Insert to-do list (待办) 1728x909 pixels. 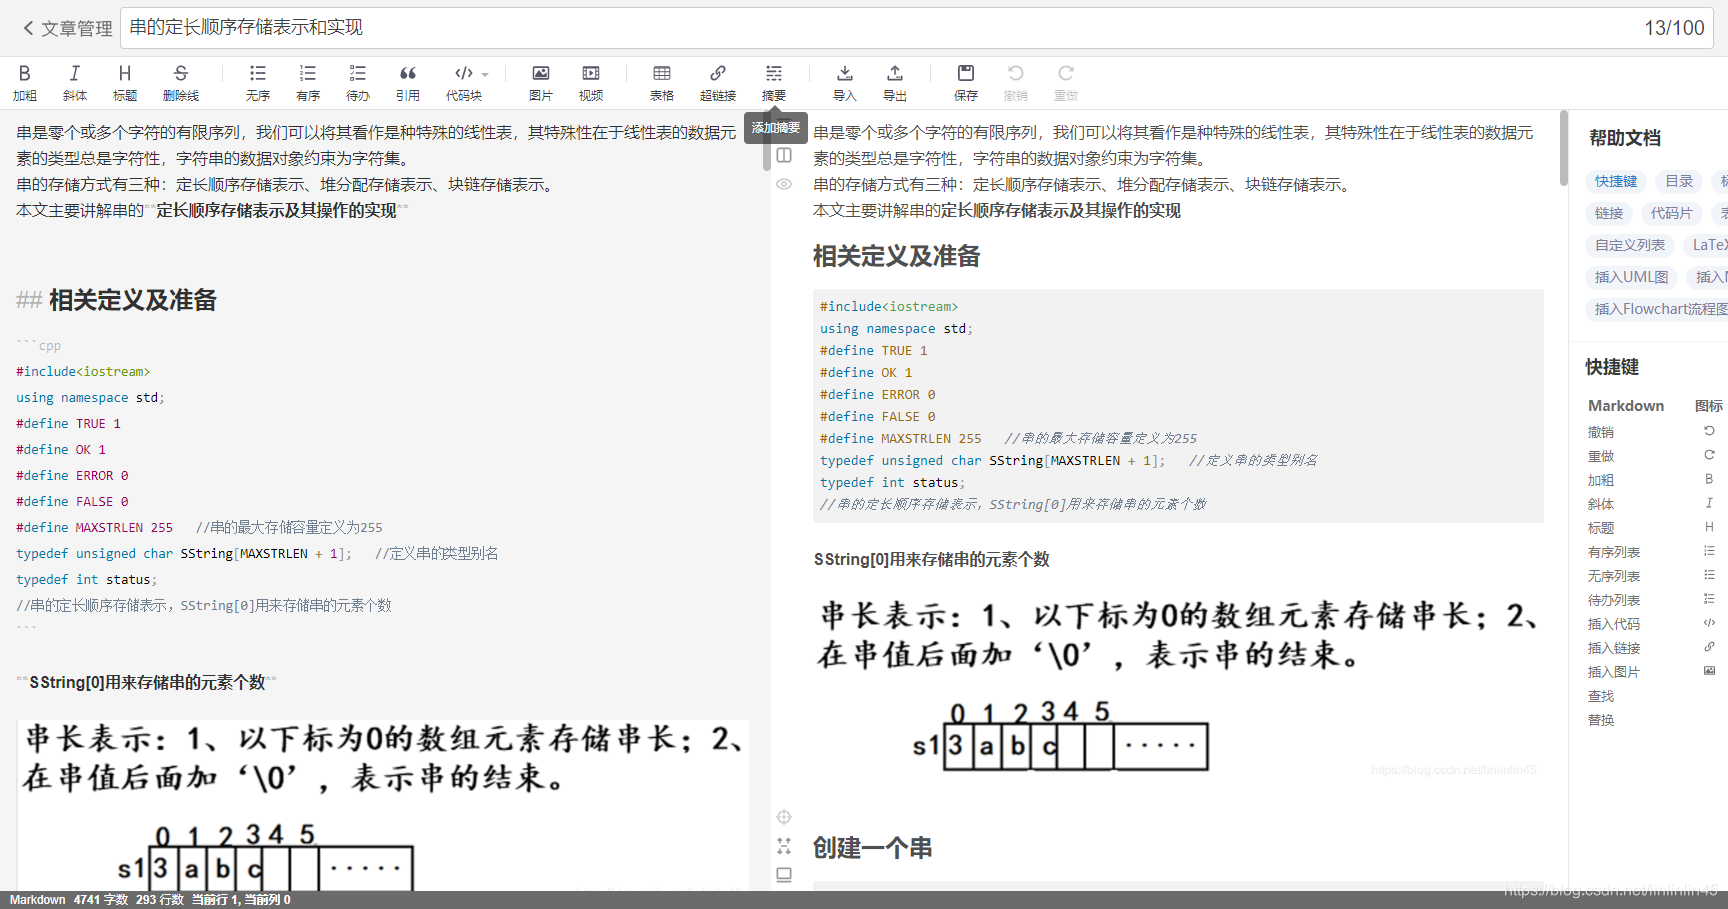tap(358, 83)
